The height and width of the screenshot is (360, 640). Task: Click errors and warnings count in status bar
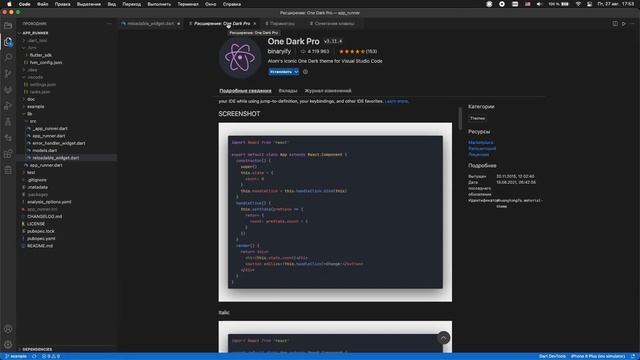click(51, 356)
